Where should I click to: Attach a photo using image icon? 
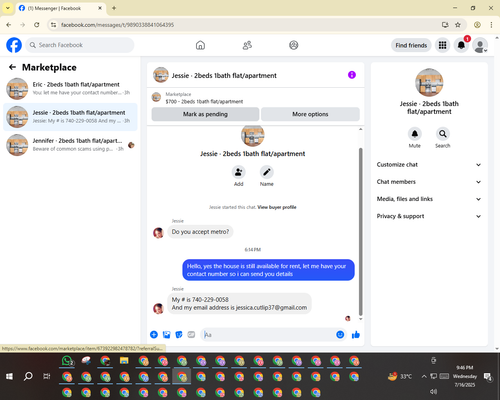(166, 335)
